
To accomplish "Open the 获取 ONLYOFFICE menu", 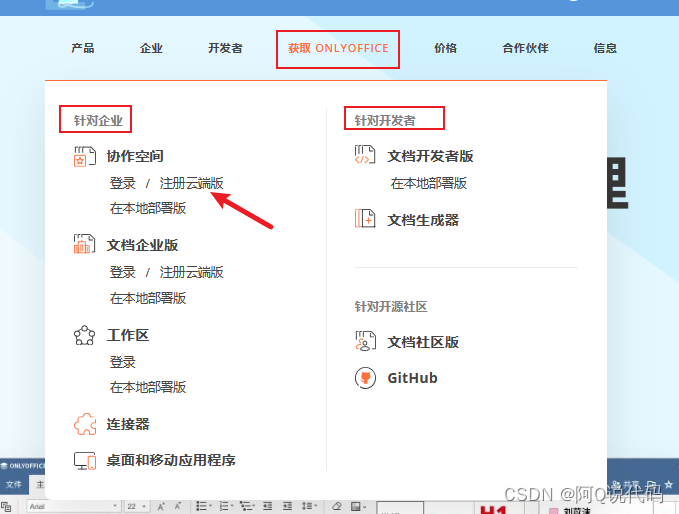I will (x=338, y=48).
